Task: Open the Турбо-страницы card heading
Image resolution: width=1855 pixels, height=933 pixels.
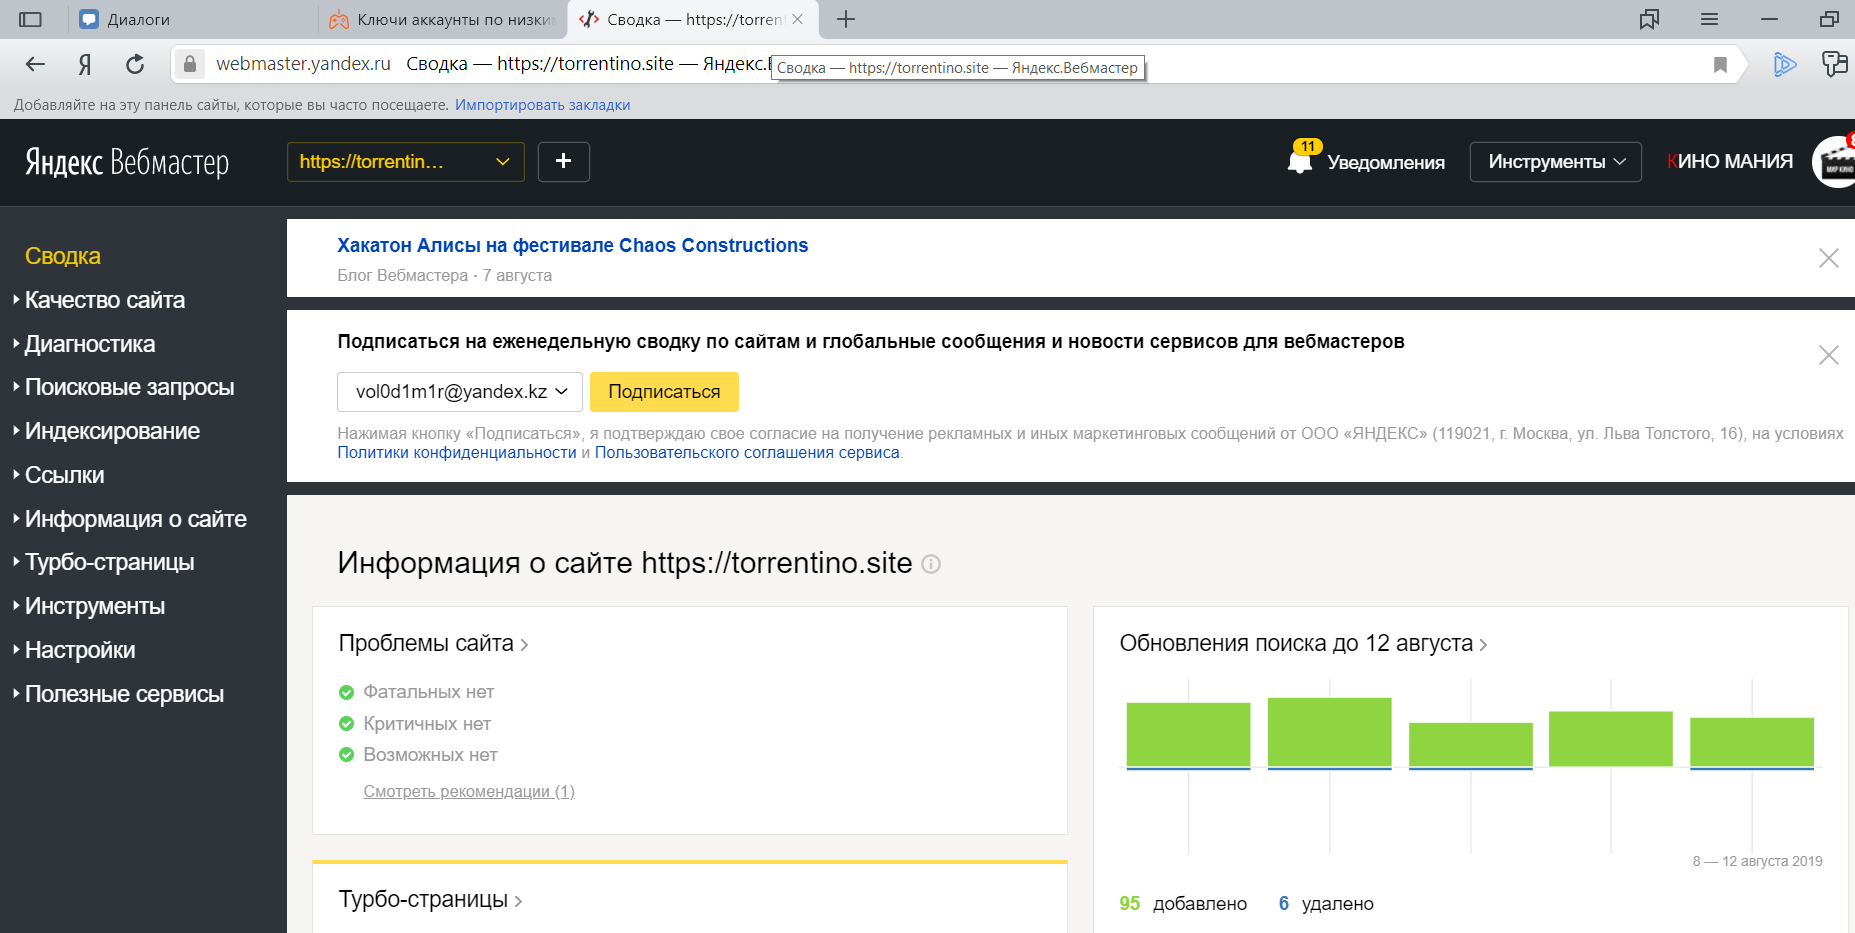Action: point(430,899)
